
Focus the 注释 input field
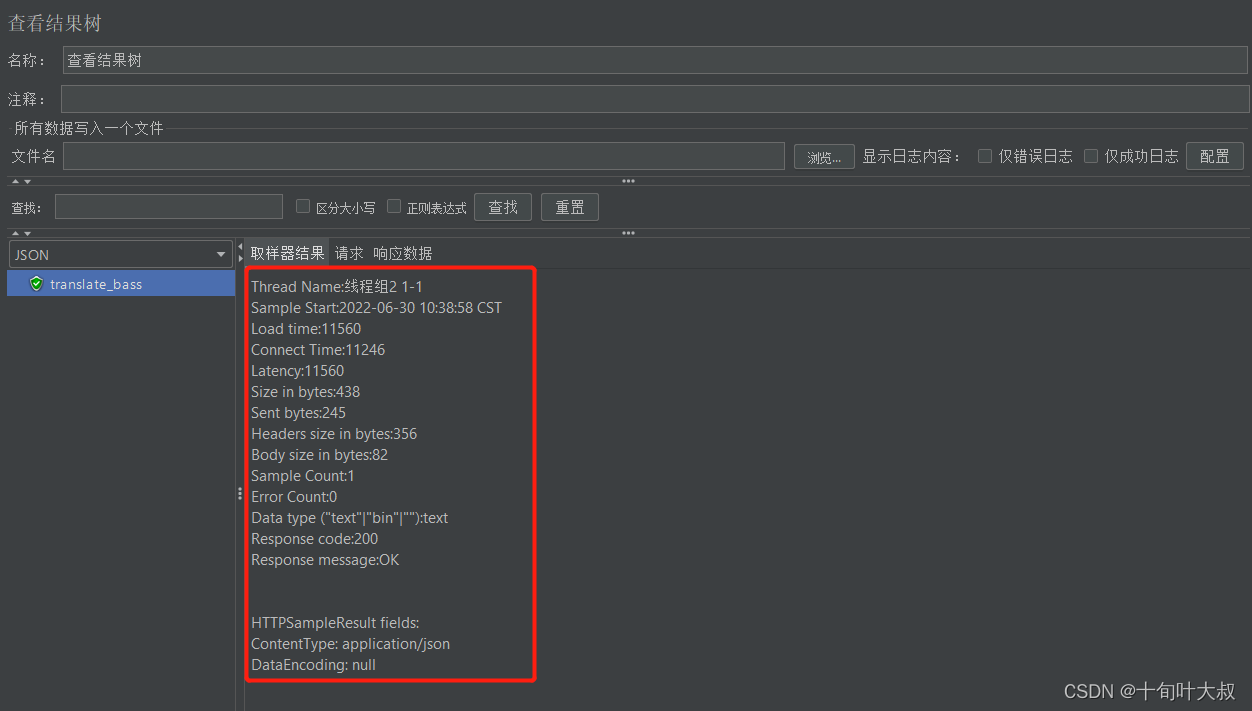pos(655,99)
